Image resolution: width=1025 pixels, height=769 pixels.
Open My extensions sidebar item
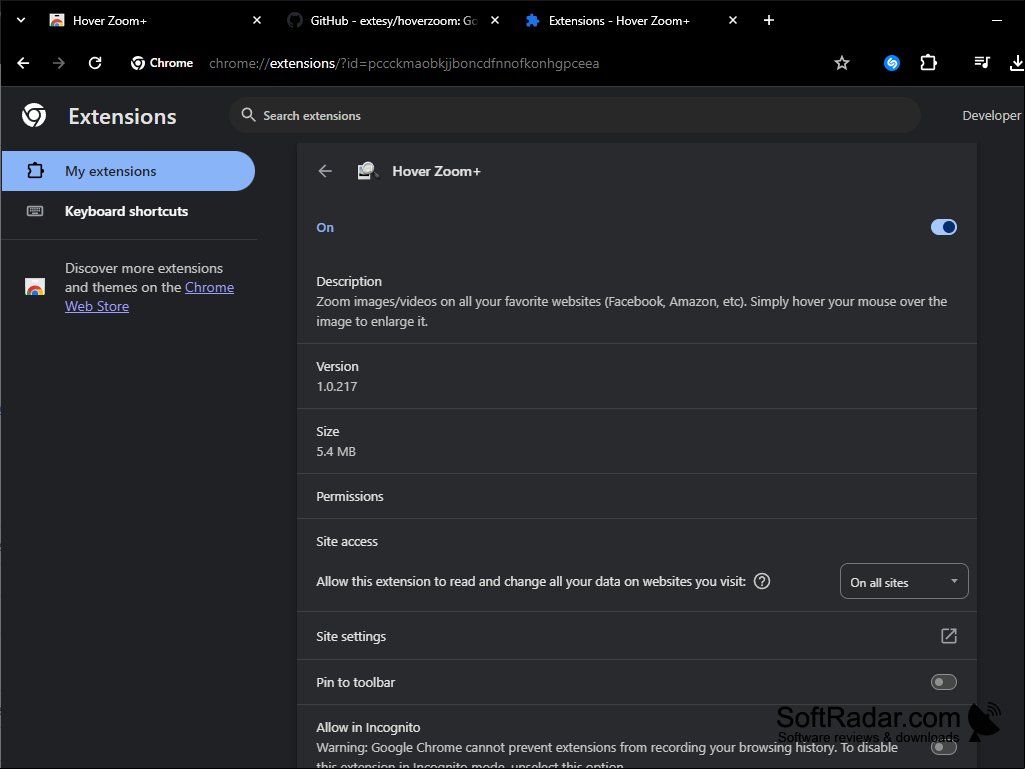click(128, 171)
